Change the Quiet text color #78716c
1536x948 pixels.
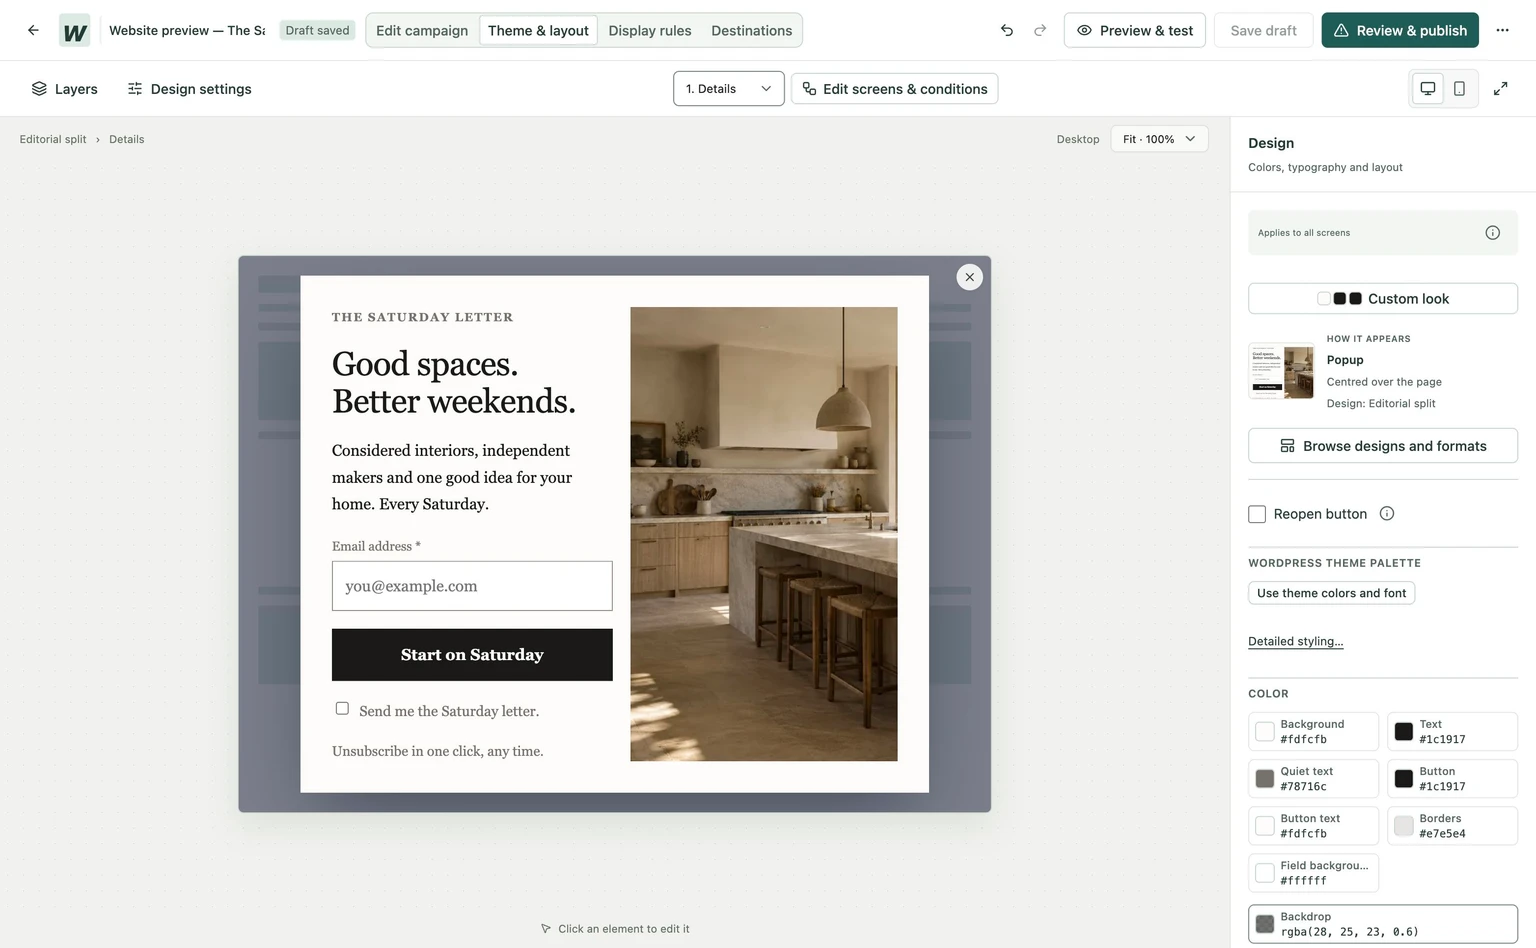[1313, 778]
